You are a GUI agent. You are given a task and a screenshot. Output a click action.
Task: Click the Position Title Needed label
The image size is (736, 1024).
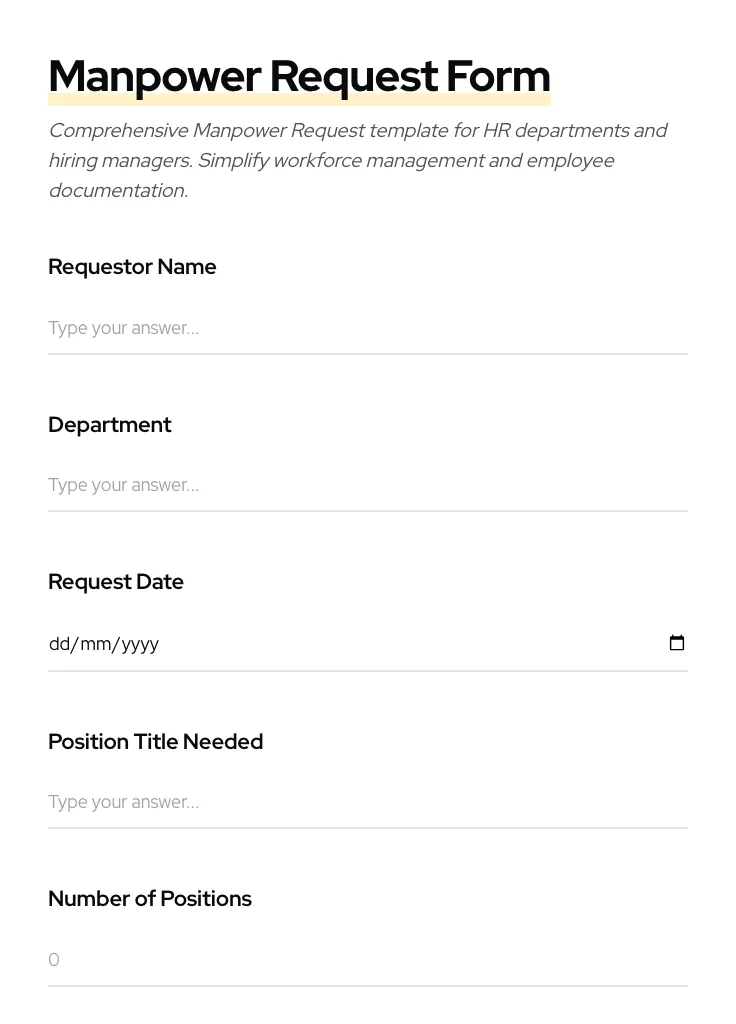pos(155,742)
